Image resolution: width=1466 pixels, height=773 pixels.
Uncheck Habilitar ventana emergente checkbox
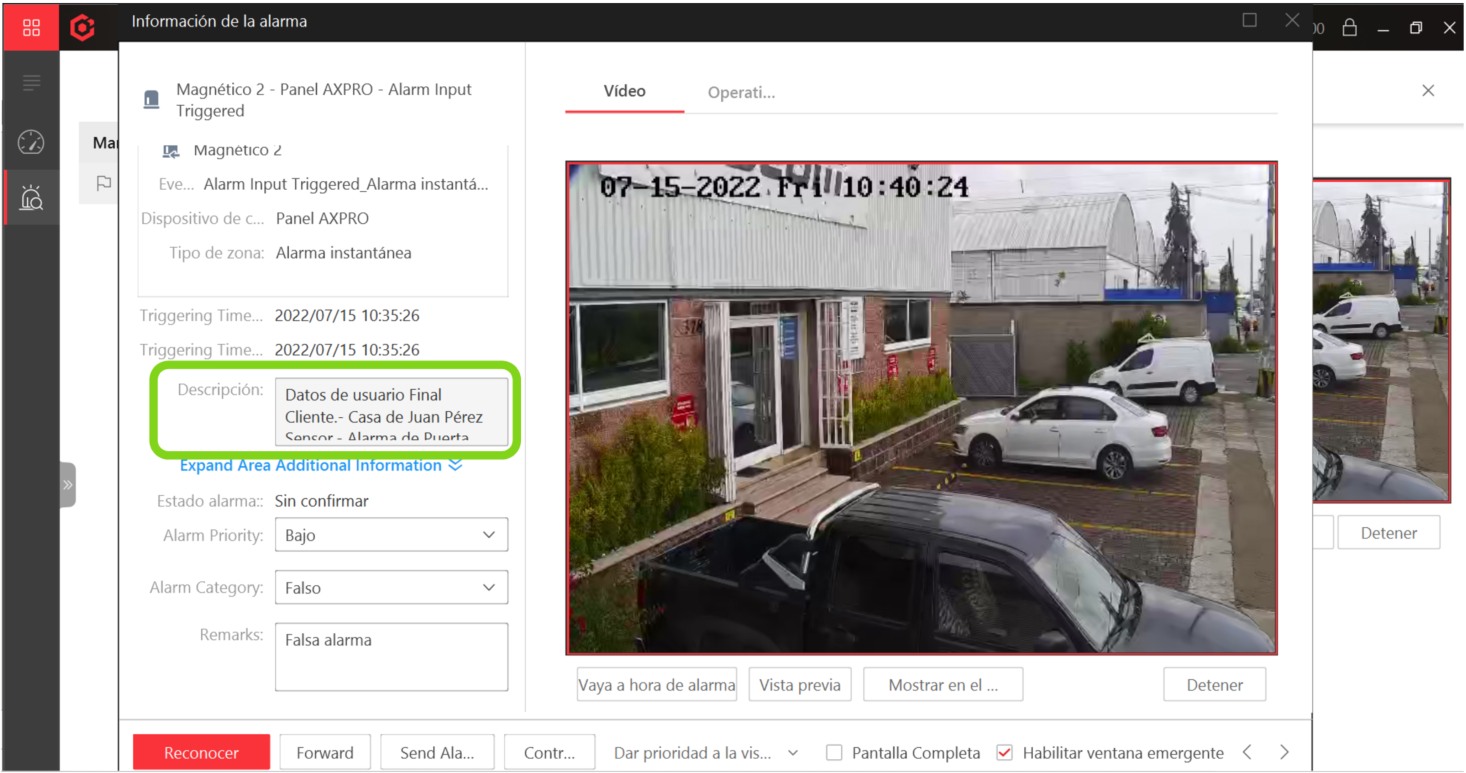pos(1005,753)
